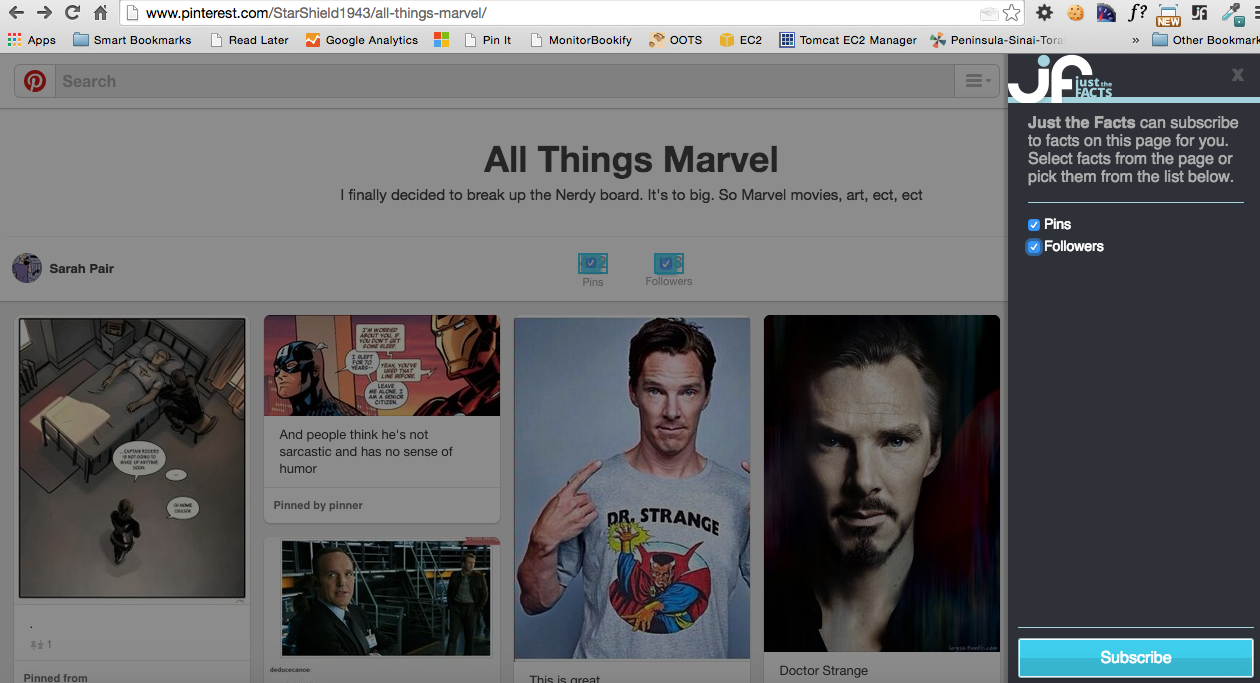Click the Just the Facts logo
This screenshot has width=1260, height=683.
(x=1059, y=79)
